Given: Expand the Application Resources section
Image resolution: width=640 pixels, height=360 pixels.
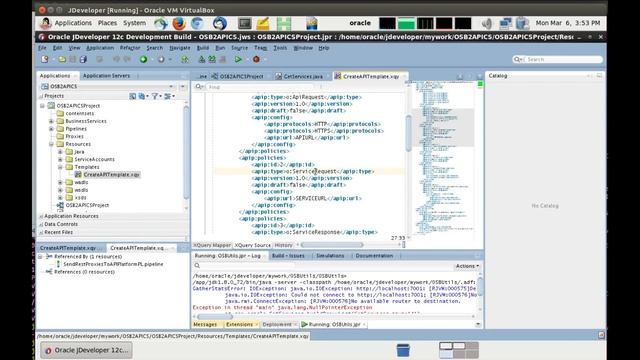Looking at the screenshot, I should [41, 216].
